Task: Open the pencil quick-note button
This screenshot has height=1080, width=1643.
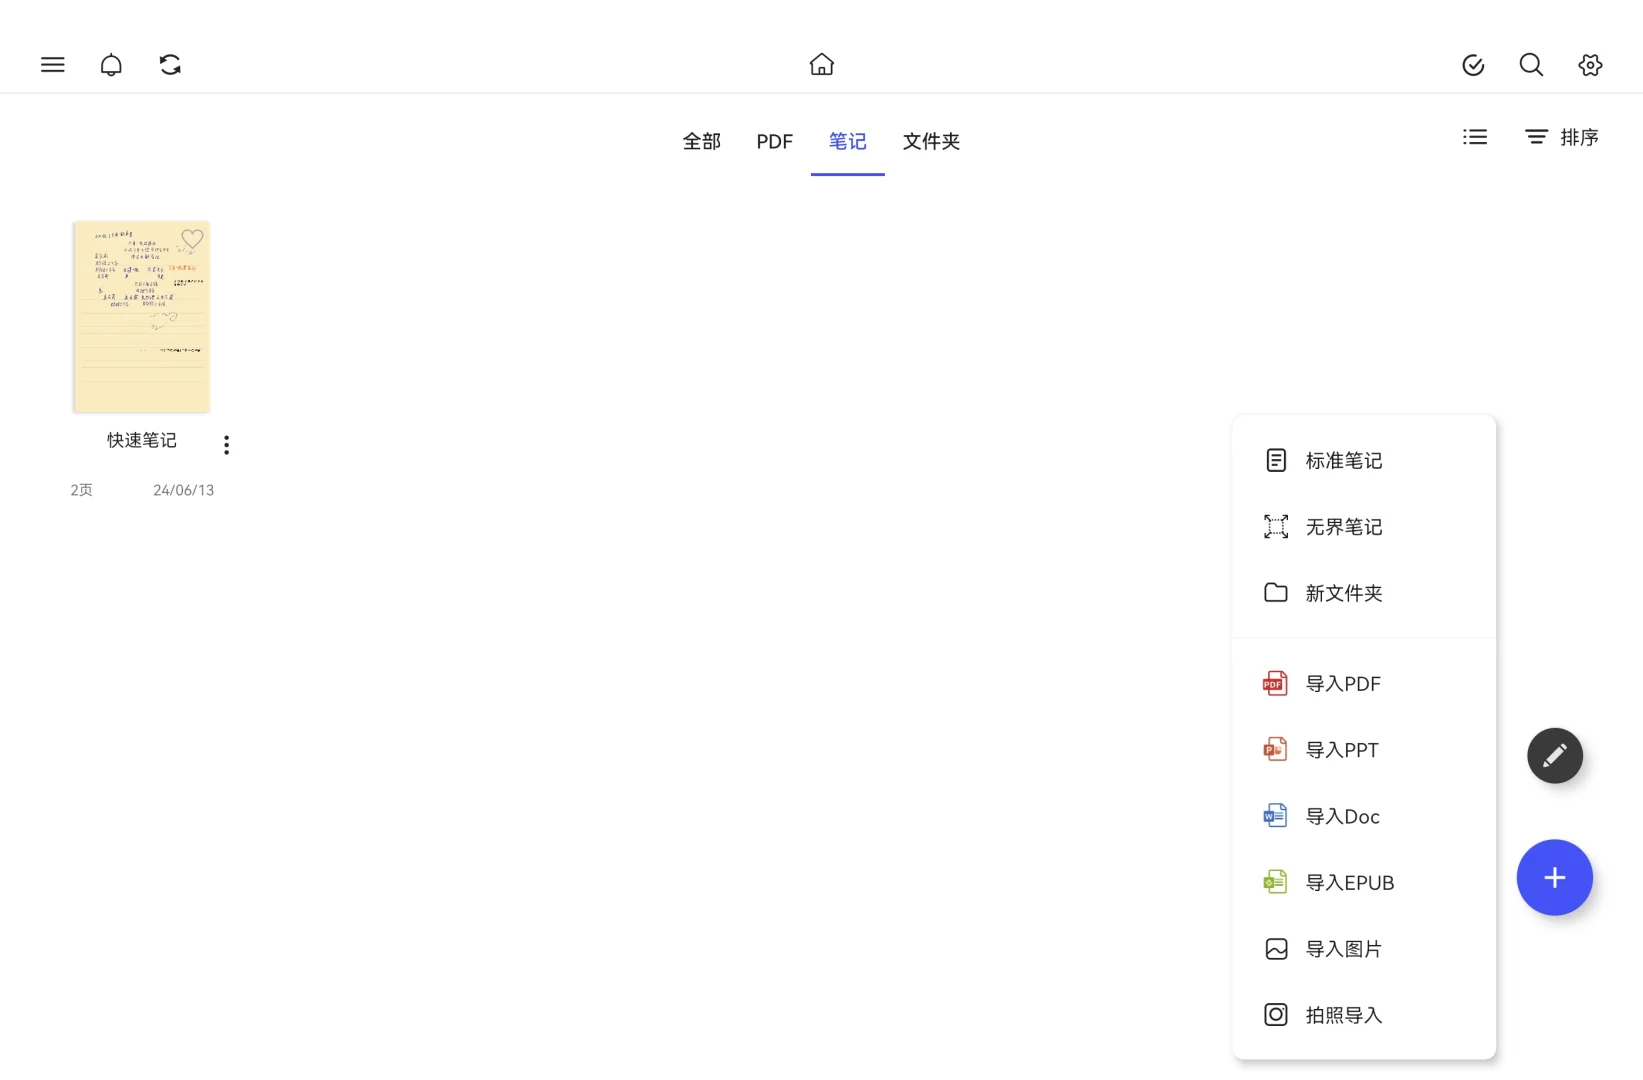Action: 1554,755
